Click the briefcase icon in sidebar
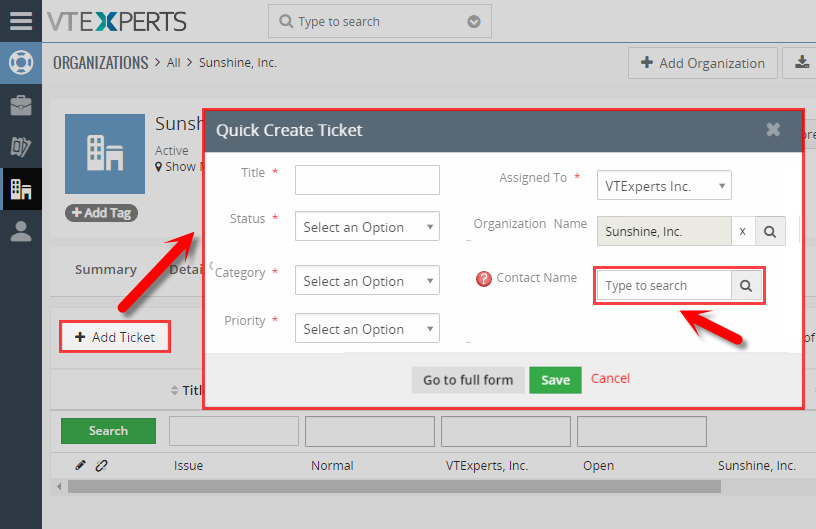Image resolution: width=816 pixels, height=529 pixels. point(21,105)
